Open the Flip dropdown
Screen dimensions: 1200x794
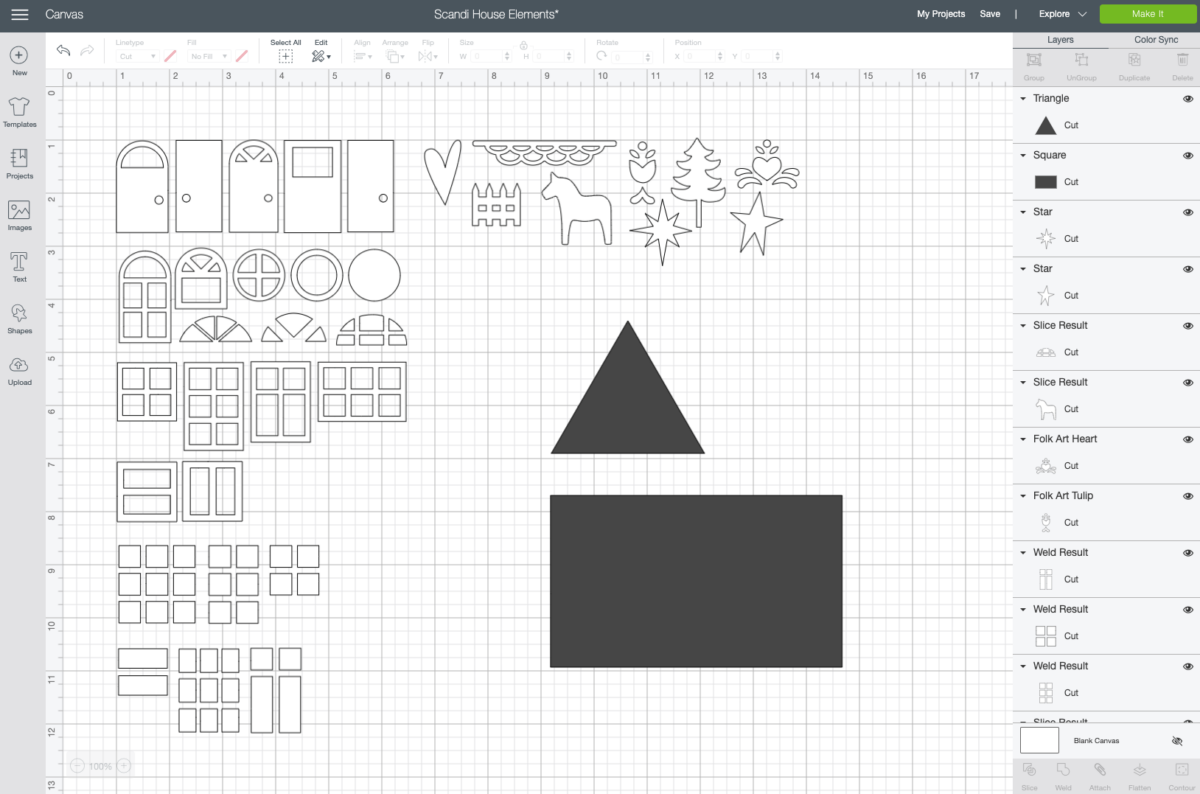(x=428, y=57)
